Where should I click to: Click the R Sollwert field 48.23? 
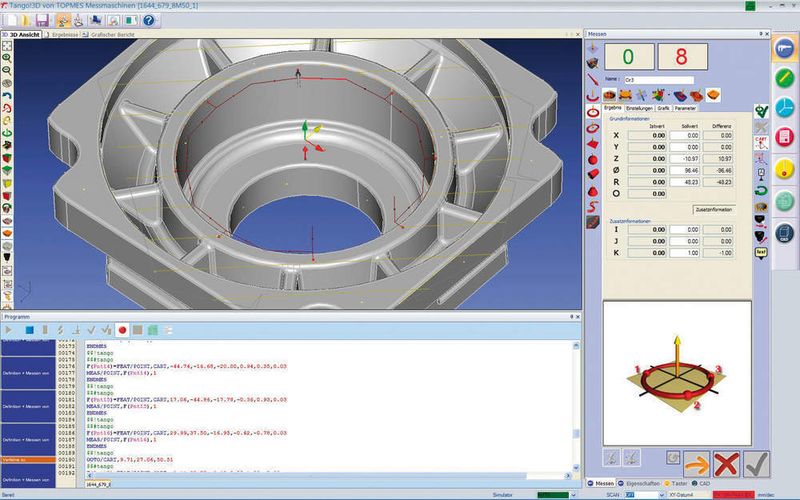tap(684, 182)
